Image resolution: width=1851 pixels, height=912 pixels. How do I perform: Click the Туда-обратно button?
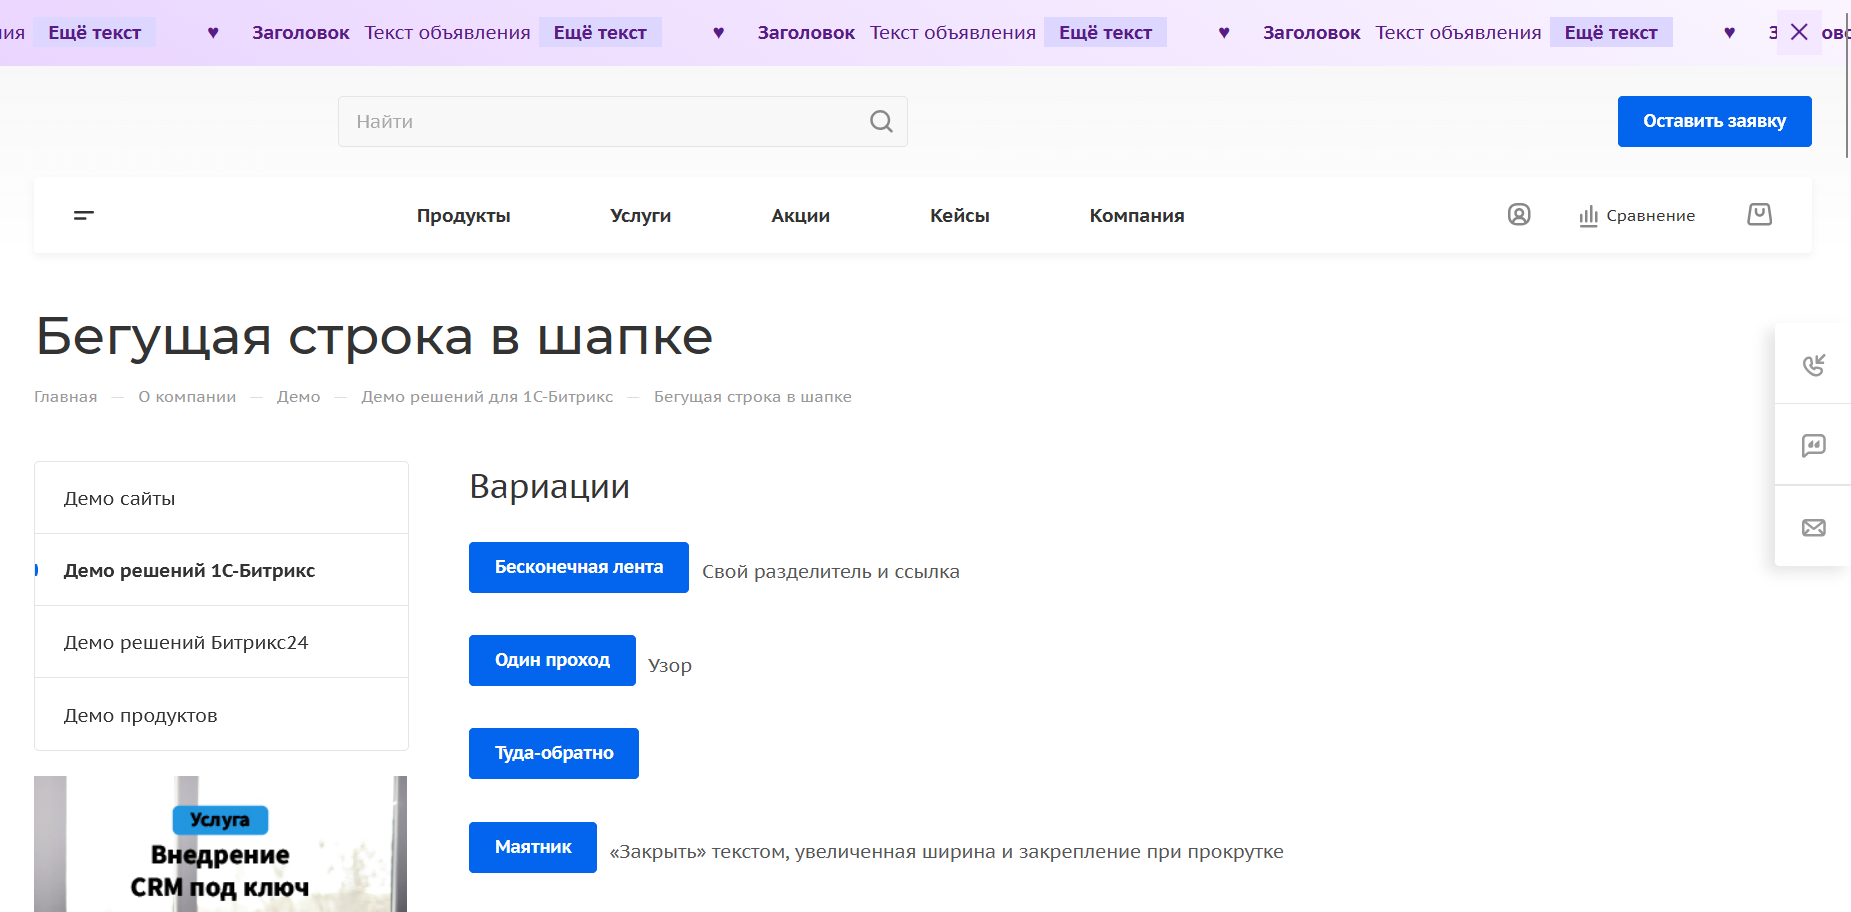[554, 753]
